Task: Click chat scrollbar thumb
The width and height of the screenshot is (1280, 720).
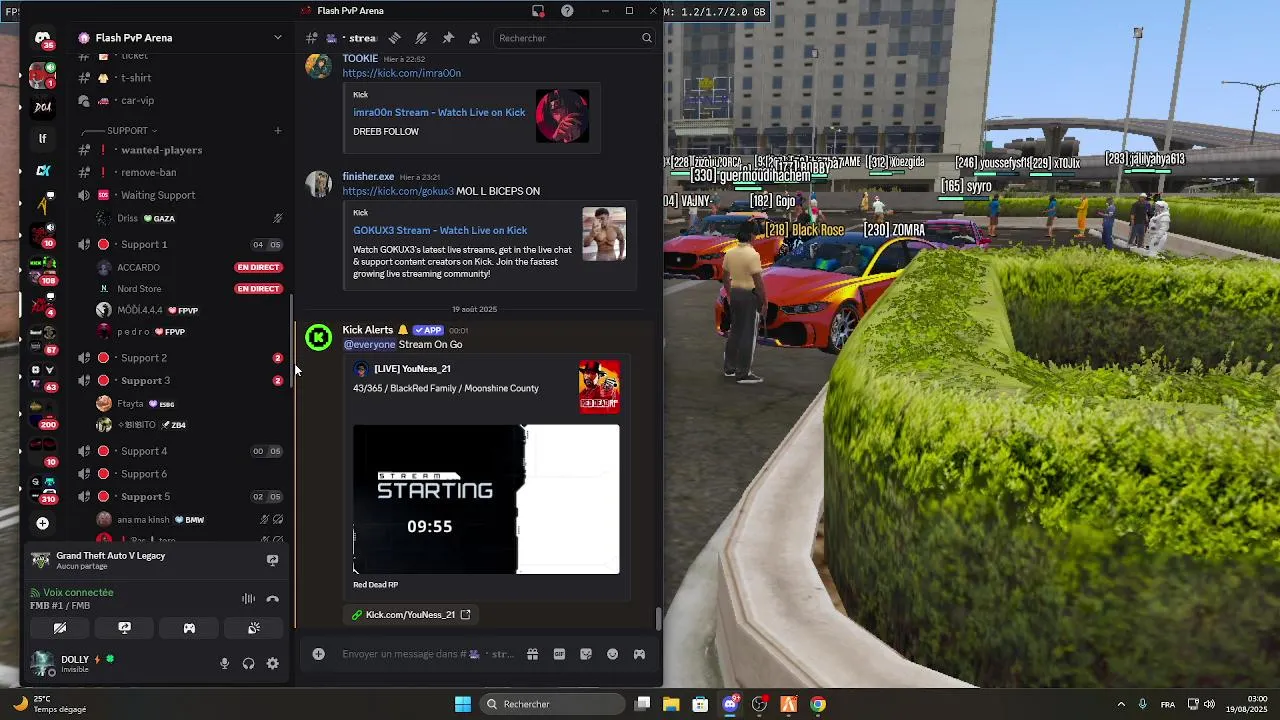Action: click(x=658, y=619)
